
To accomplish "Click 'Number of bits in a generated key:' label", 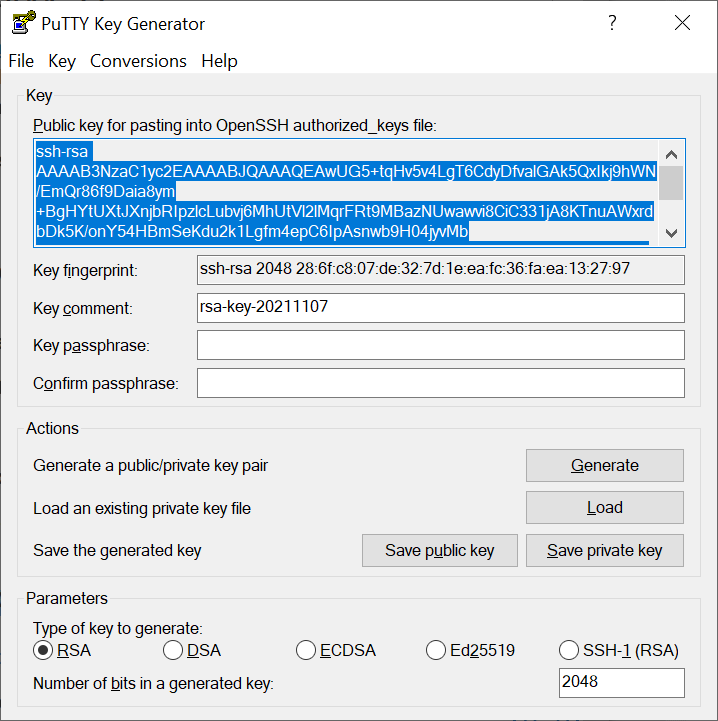I will pos(153,684).
